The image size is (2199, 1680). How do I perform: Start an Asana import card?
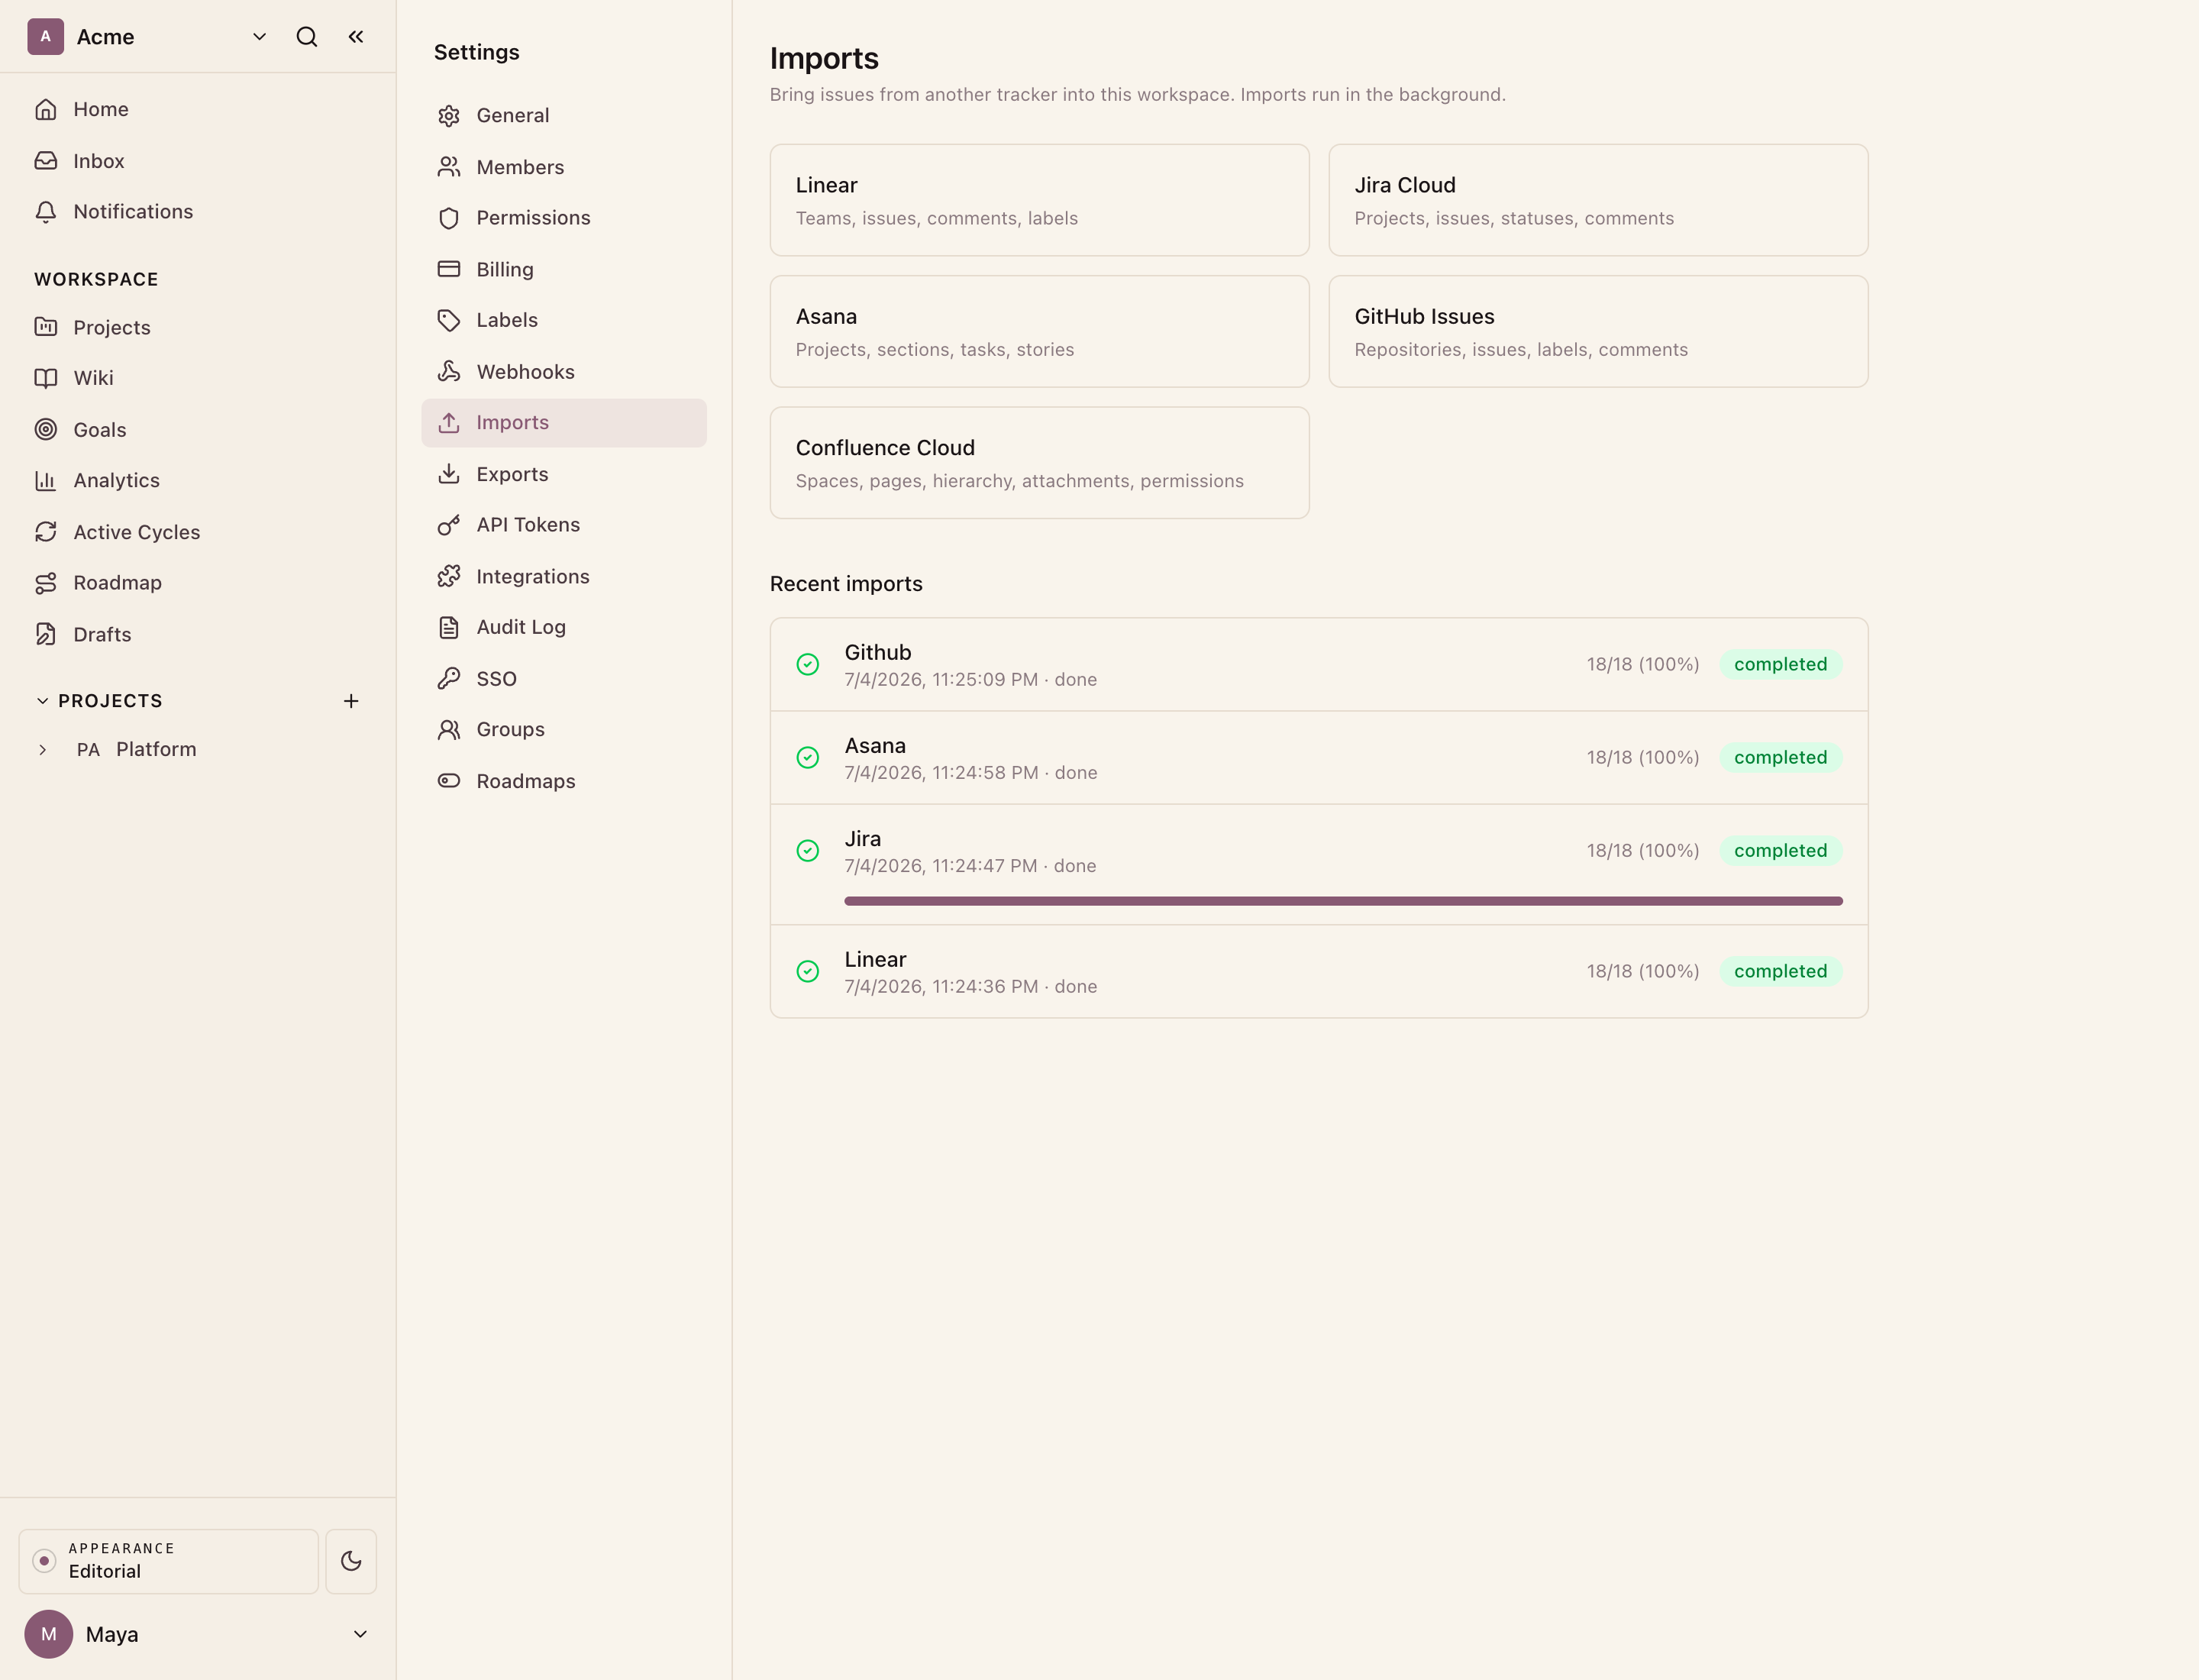(1039, 331)
